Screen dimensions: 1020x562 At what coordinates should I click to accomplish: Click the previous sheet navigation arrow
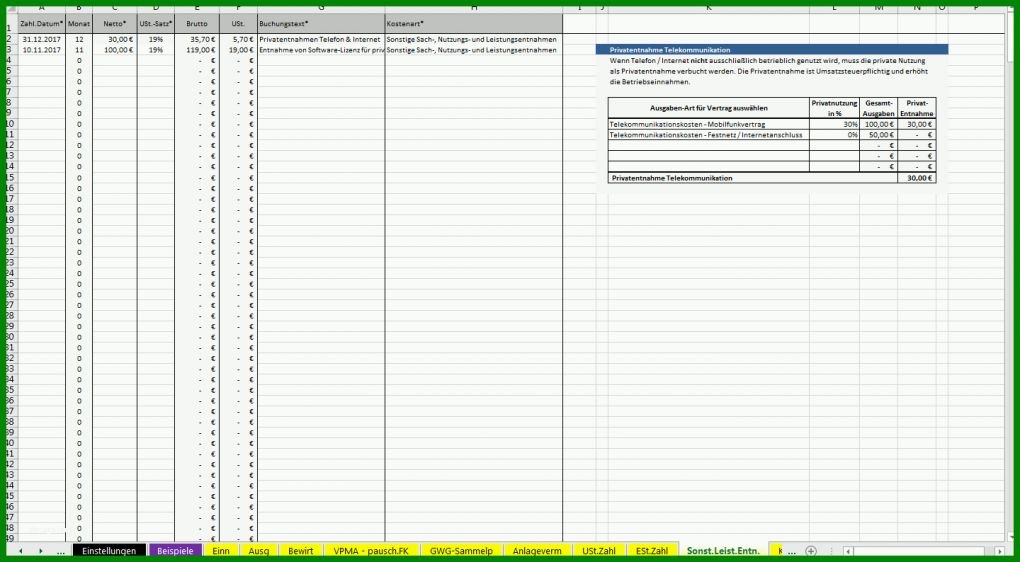tap(20, 551)
